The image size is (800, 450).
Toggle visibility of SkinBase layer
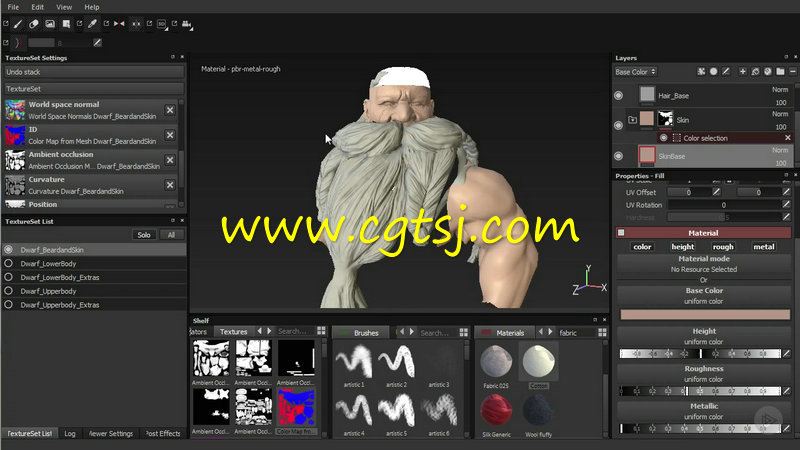618,156
